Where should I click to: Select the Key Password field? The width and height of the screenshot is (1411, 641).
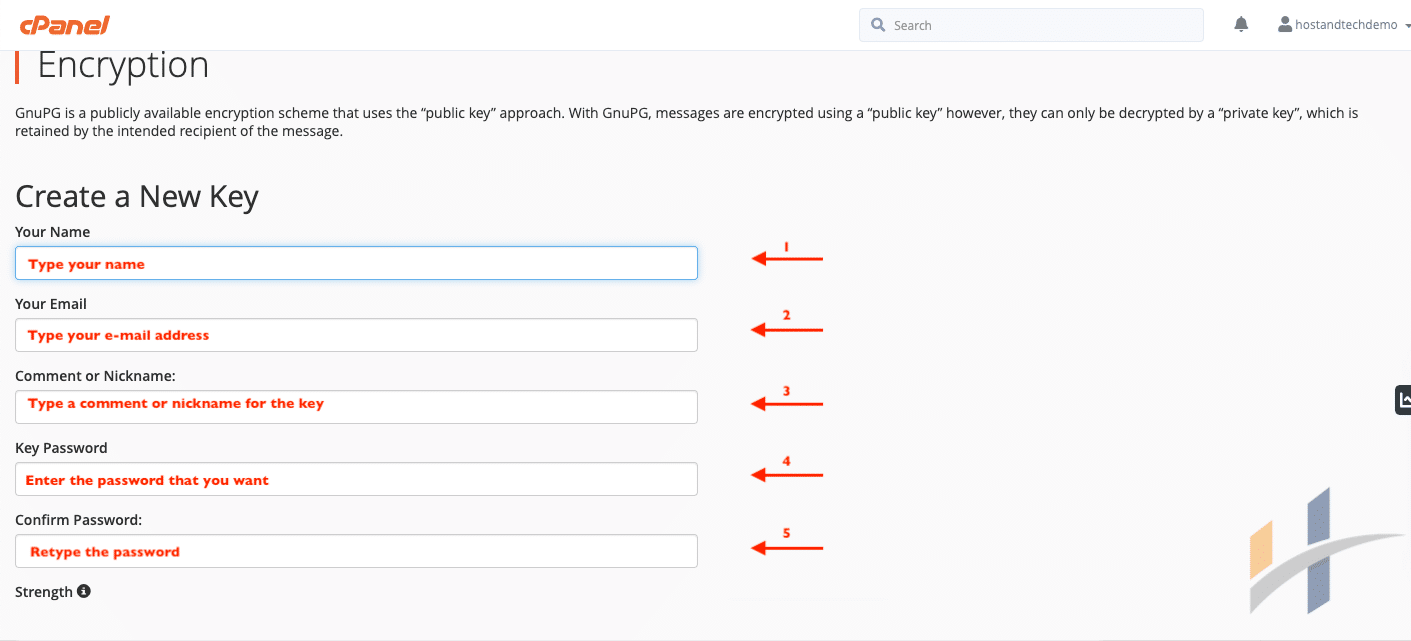356,479
